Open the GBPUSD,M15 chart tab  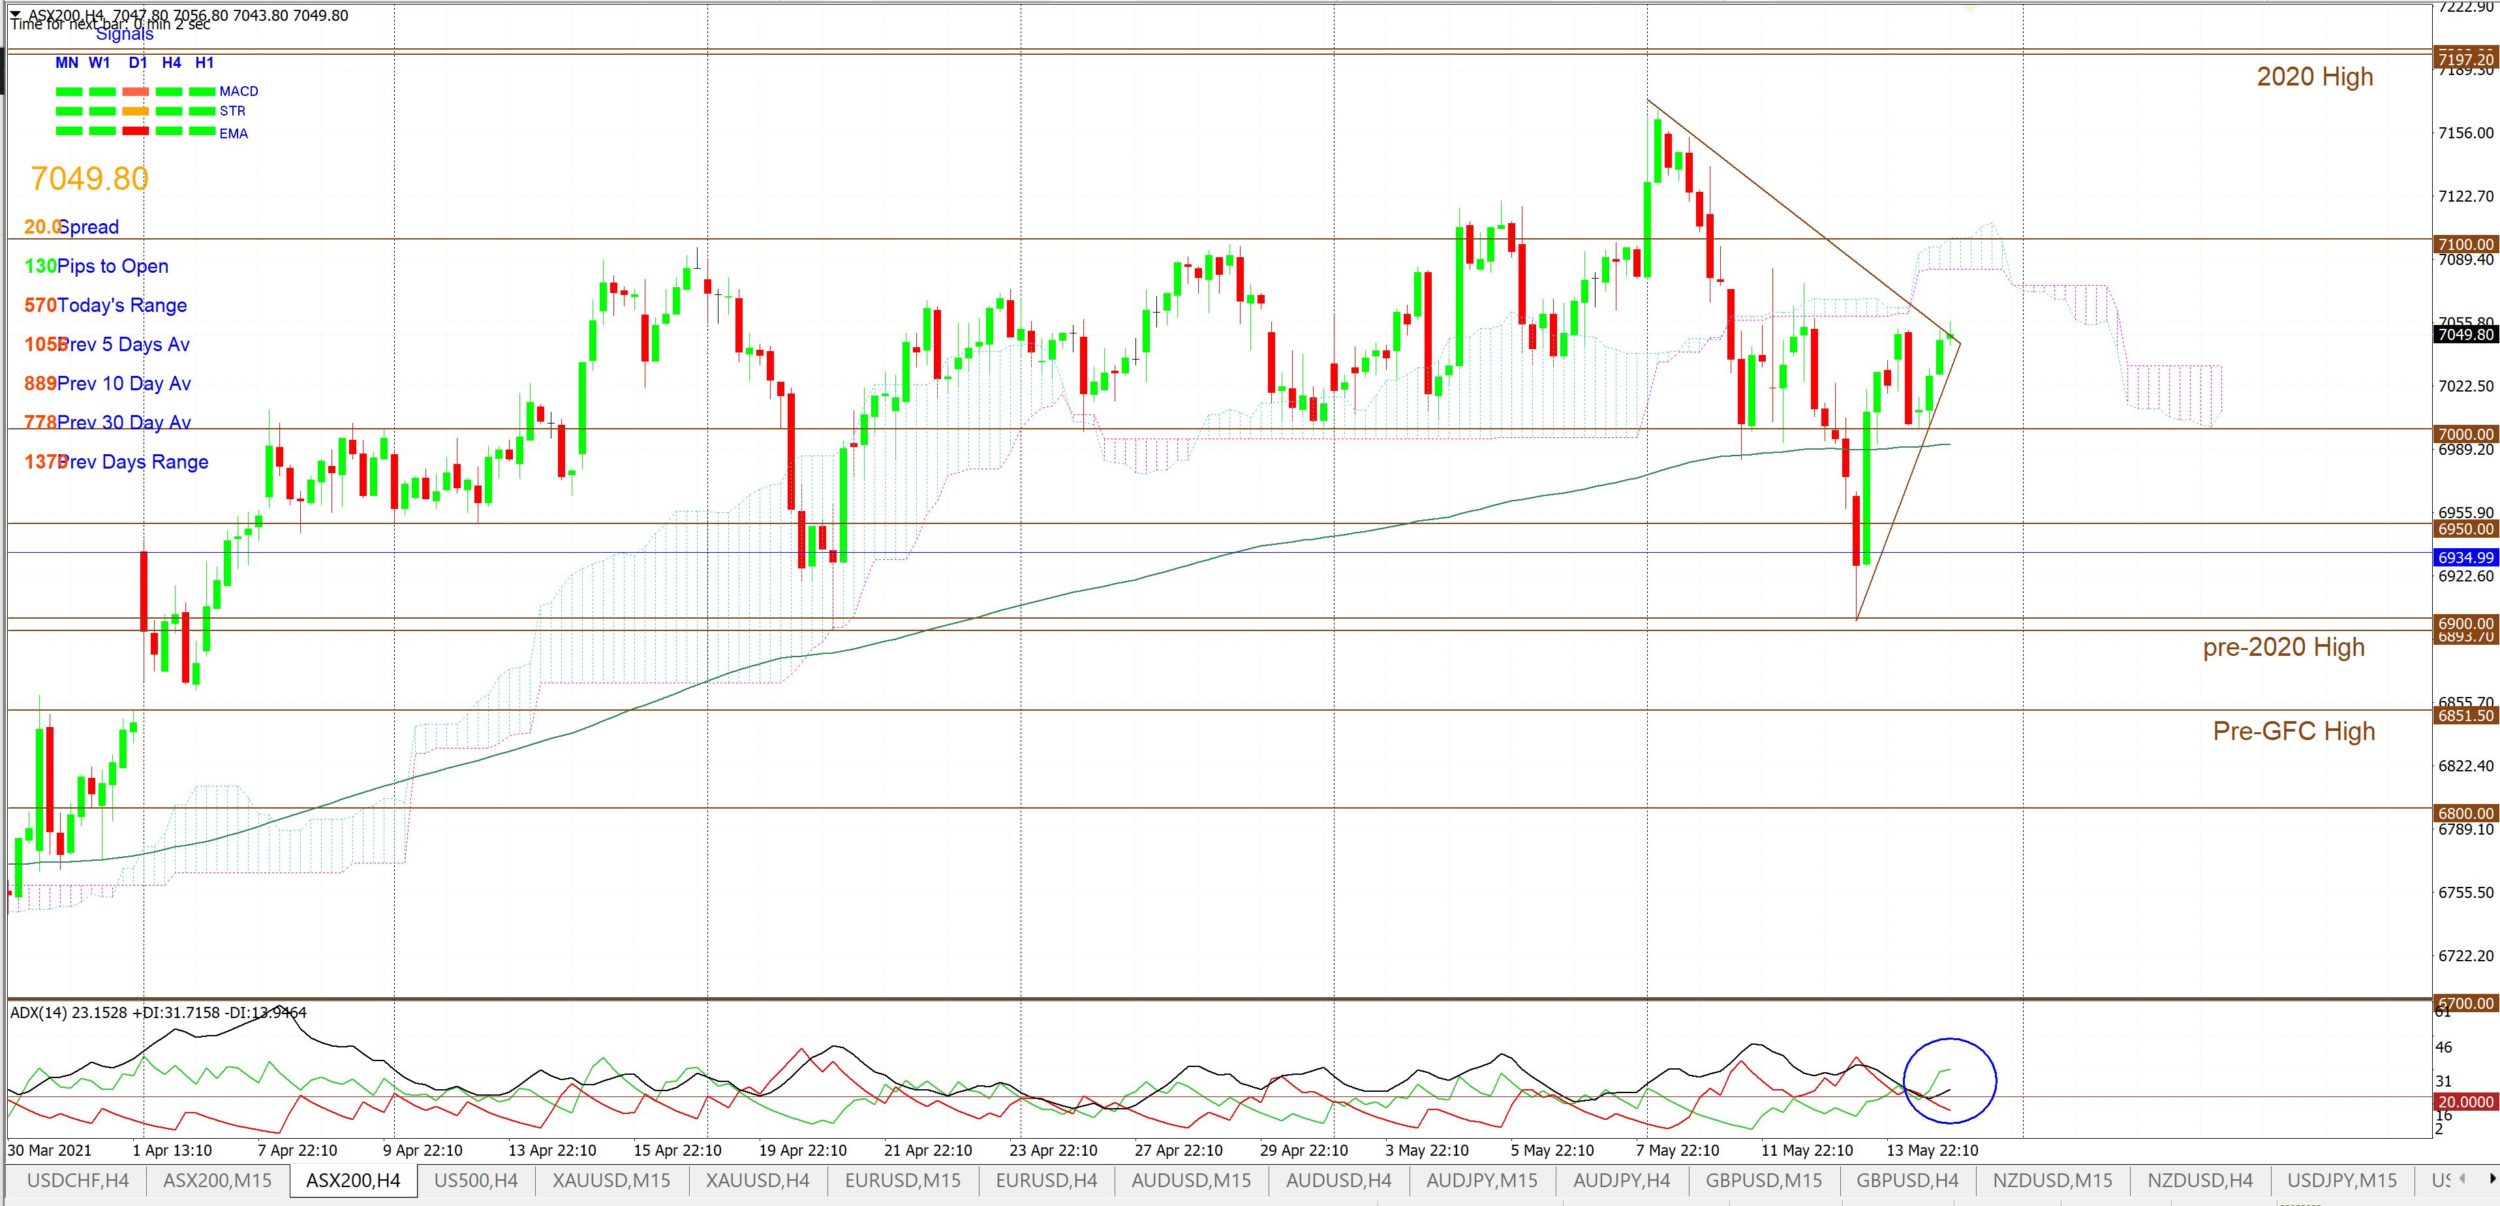1764,1180
